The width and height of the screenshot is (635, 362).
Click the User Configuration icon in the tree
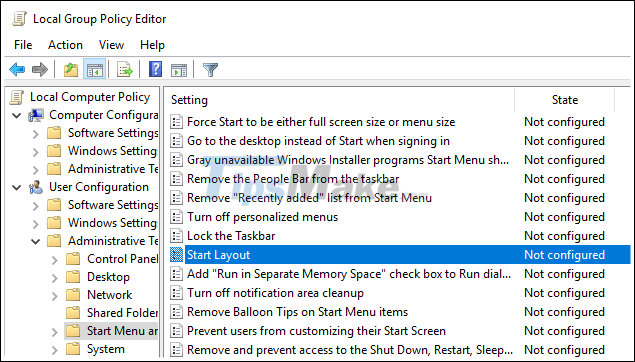coord(36,187)
